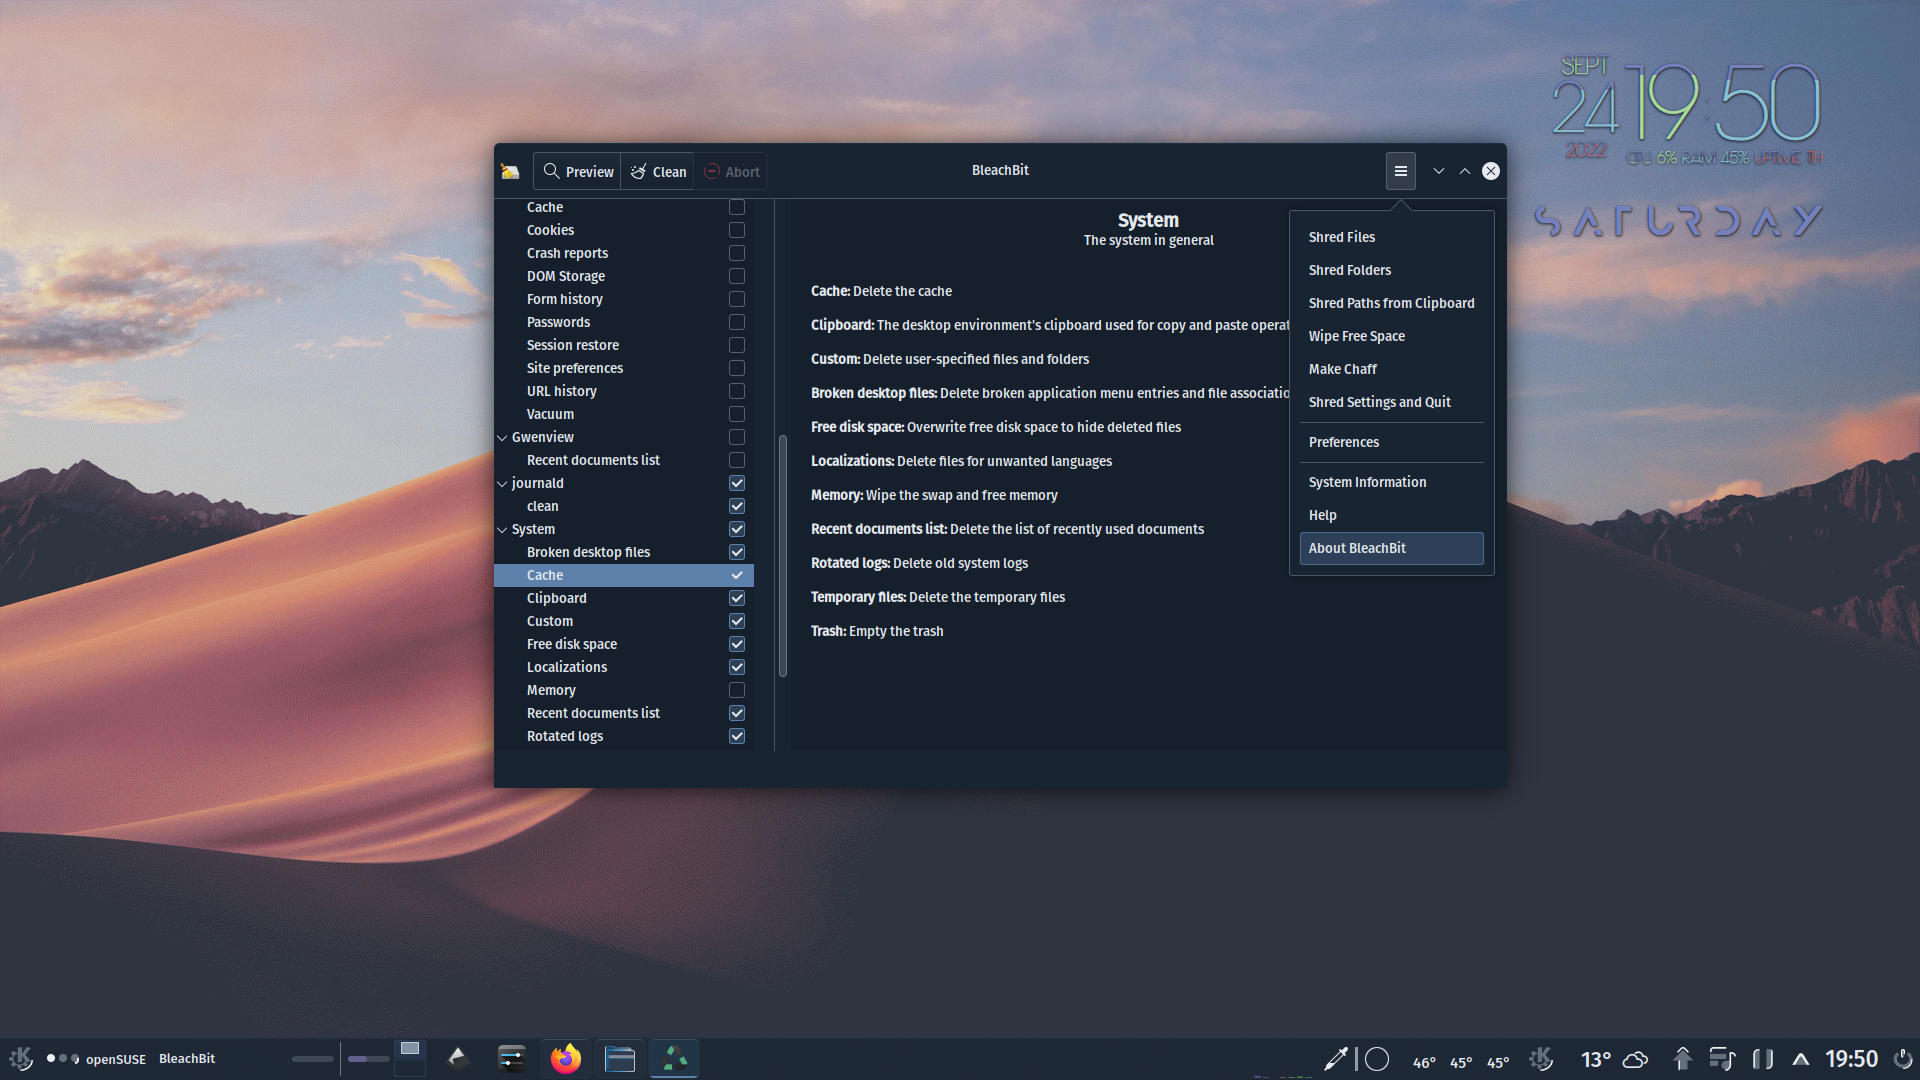This screenshot has height=1080, width=1920.
Task: Untick the Broken desktop files checkbox
Action: (x=737, y=552)
